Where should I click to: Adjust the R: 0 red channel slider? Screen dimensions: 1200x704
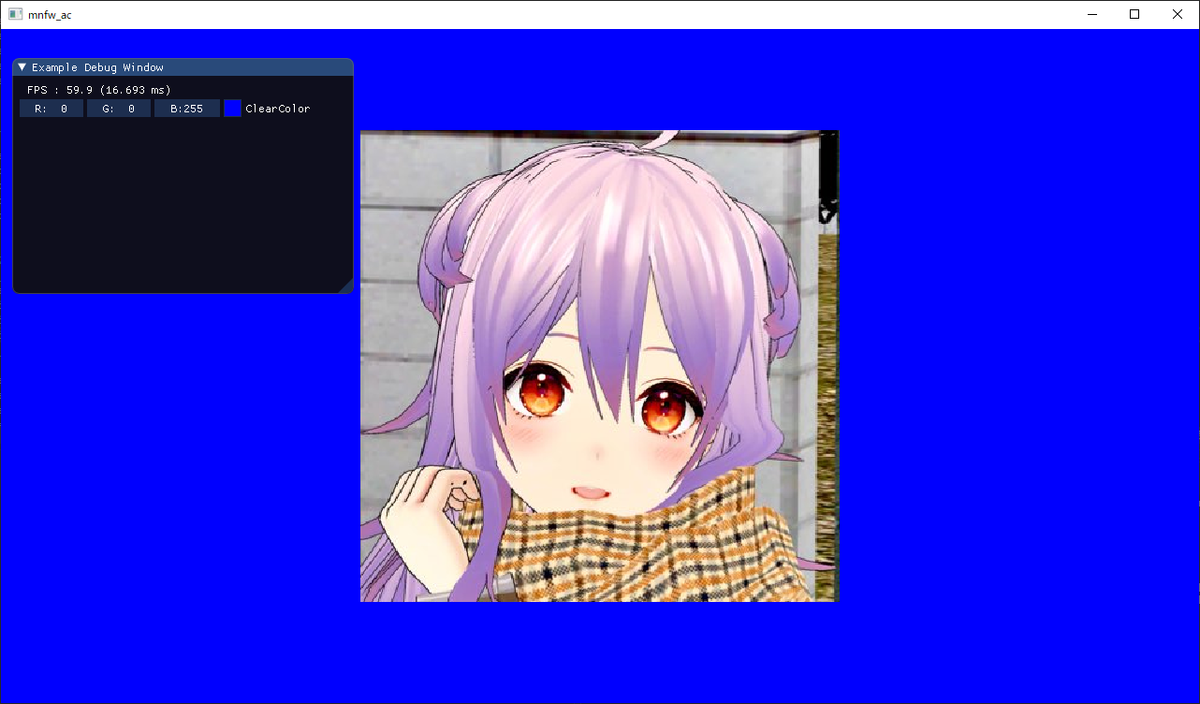[x=51, y=108]
